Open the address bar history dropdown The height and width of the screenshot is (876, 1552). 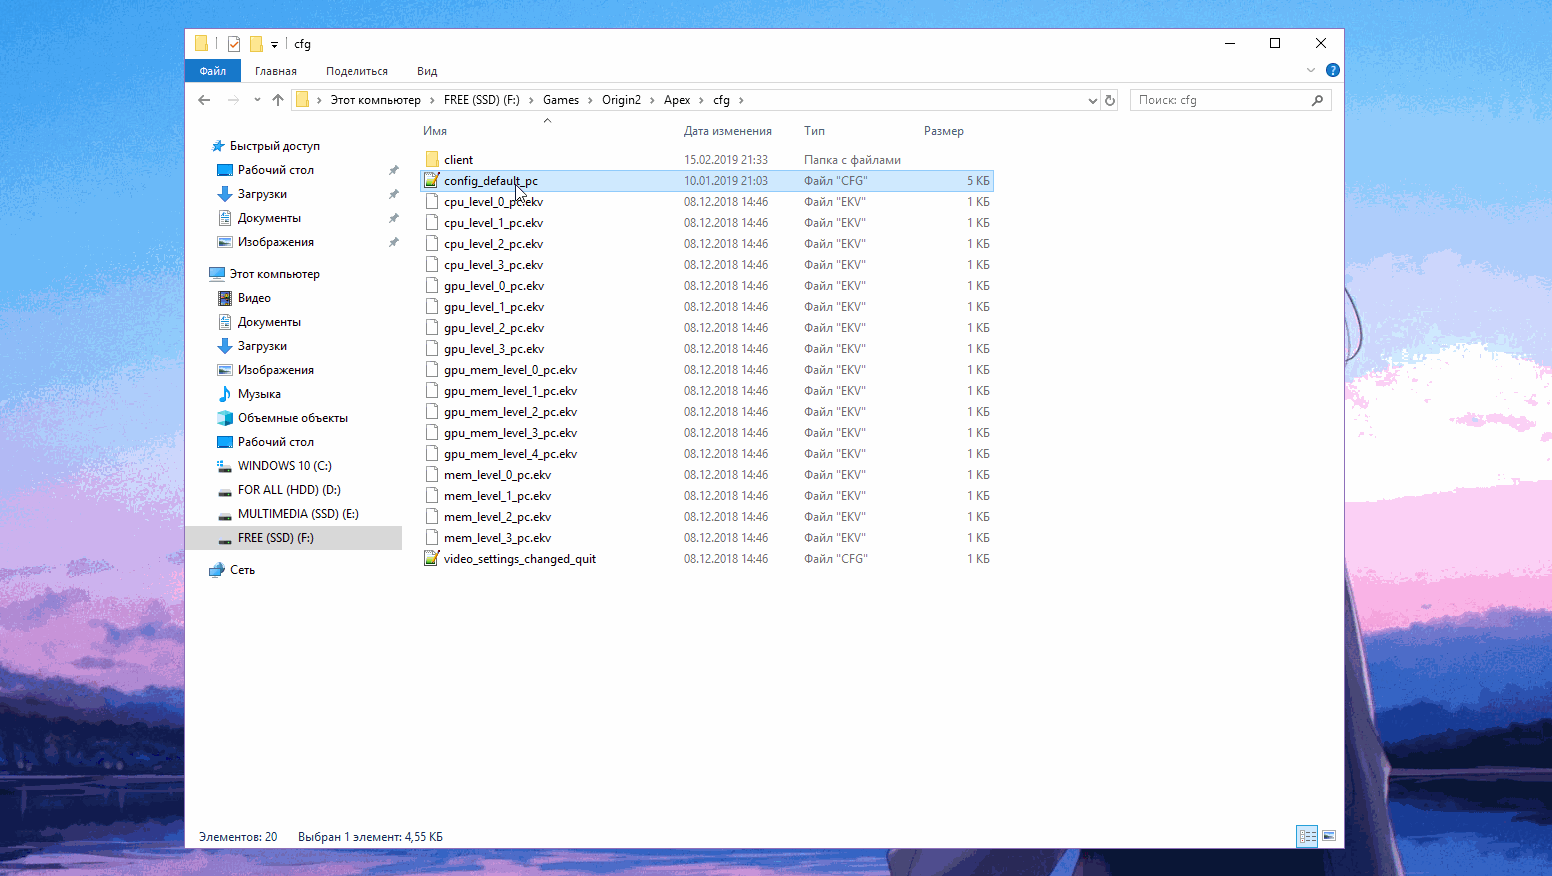pyautogui.click(x=1092, y=100)
